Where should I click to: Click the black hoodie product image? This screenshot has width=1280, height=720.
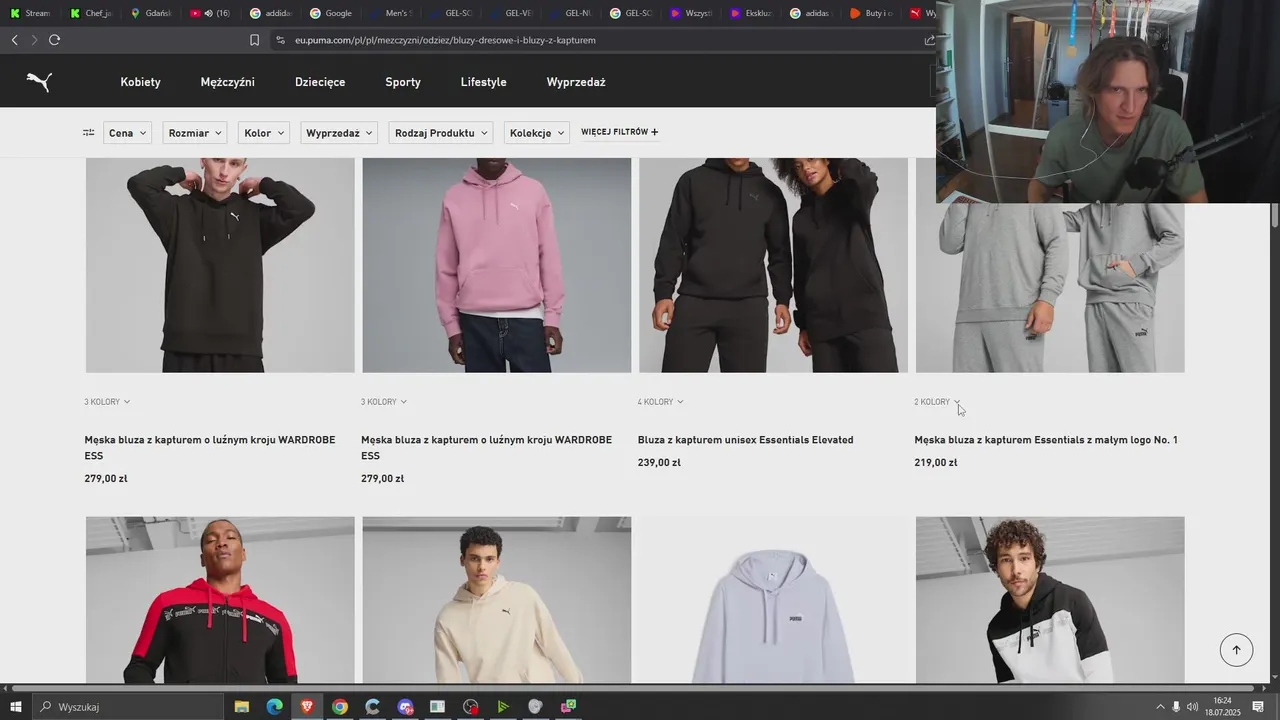coord(220,265)
